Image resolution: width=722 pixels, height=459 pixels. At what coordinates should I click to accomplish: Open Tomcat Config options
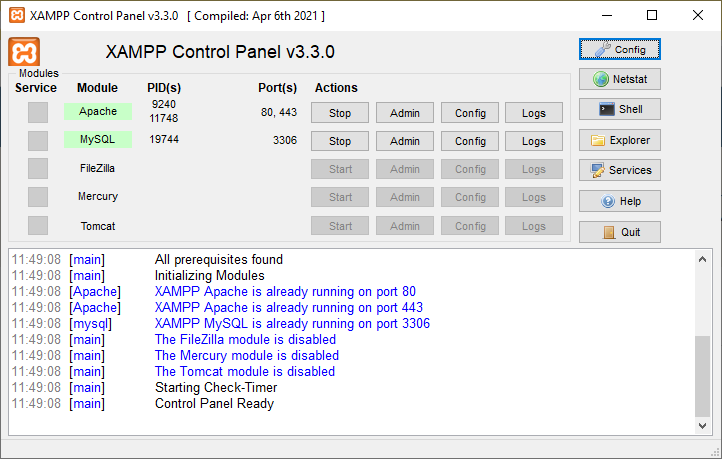(470, 226)
